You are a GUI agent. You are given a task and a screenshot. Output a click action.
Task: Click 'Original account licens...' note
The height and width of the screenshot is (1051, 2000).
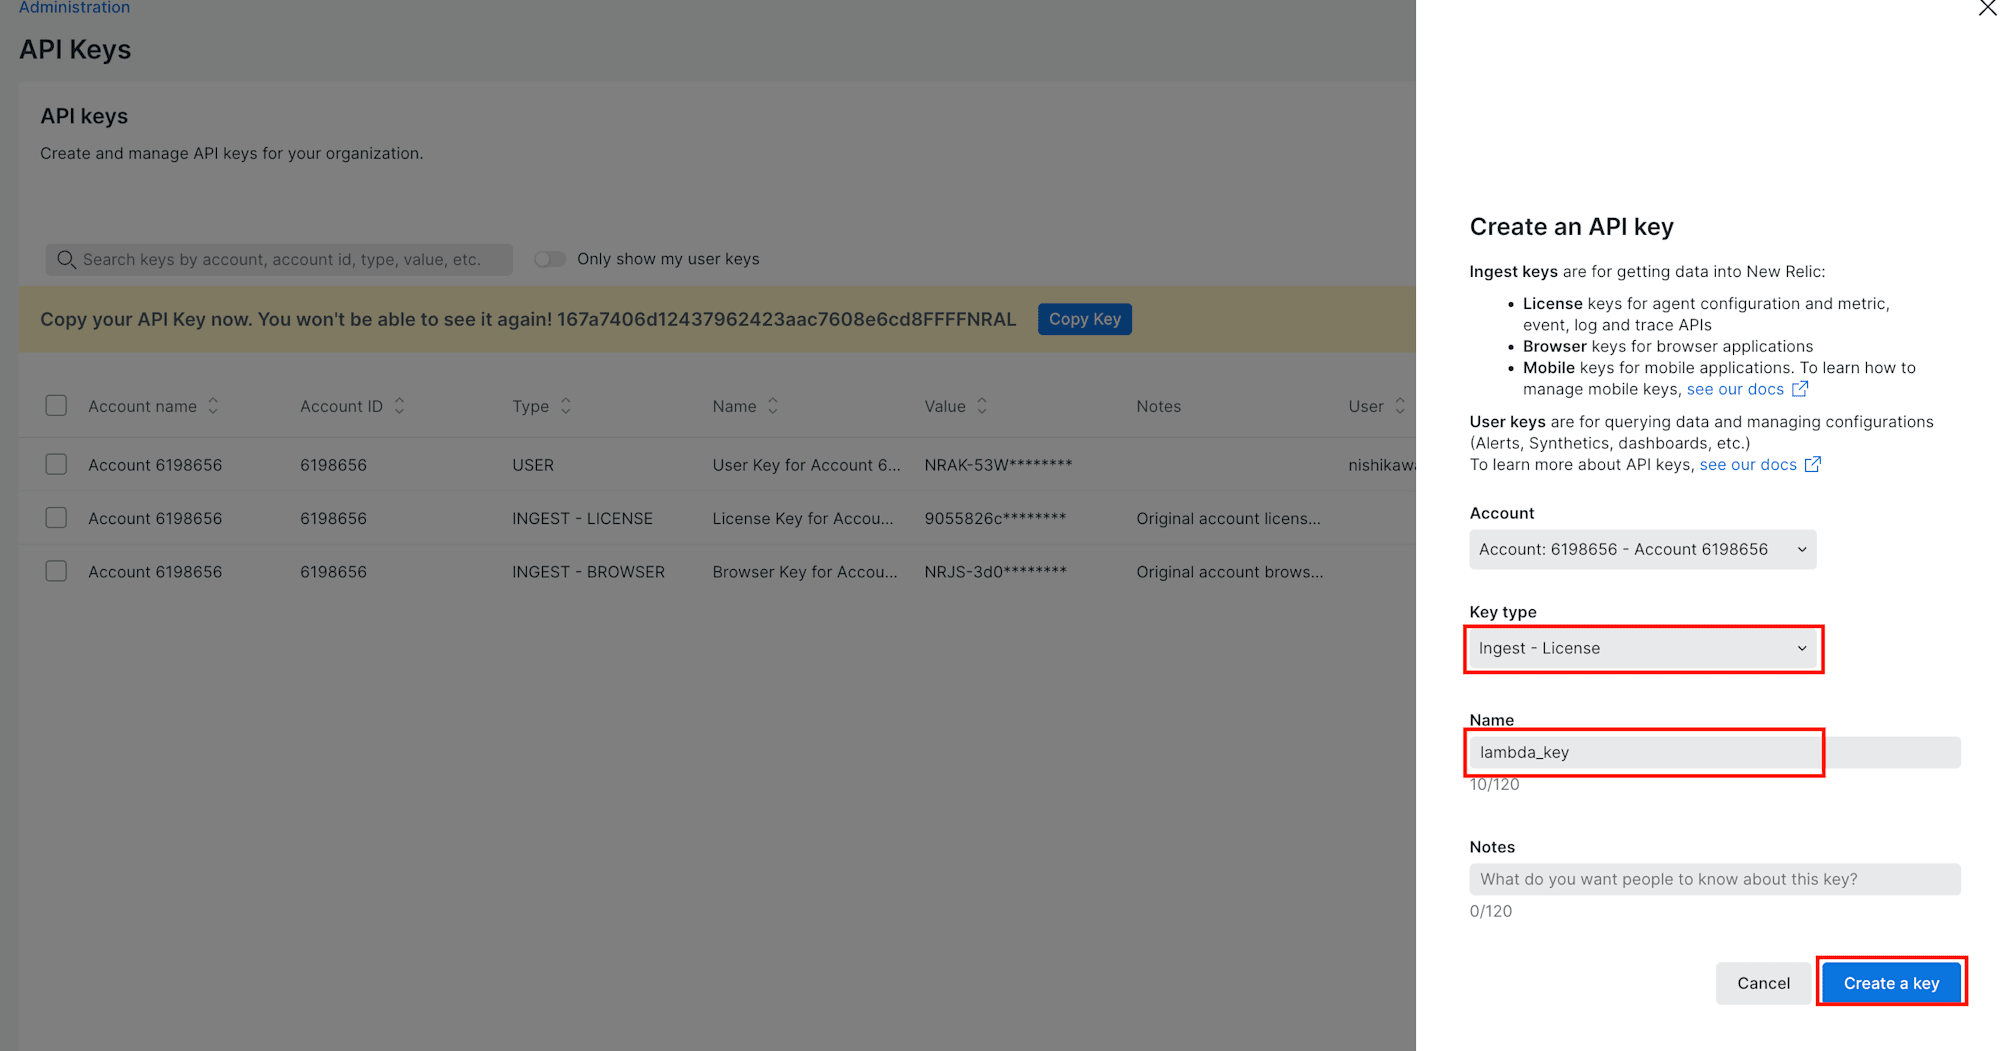tap(1228, 518)
